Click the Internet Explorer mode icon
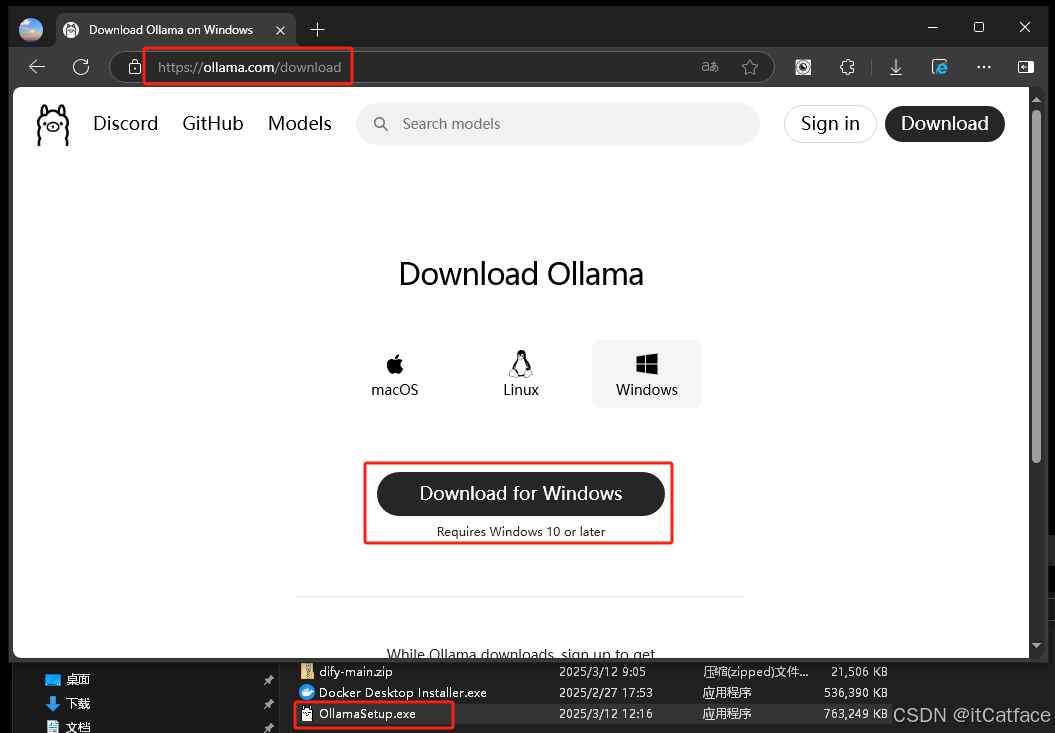The image size is (1055, 733). click(x=939, y=67)
